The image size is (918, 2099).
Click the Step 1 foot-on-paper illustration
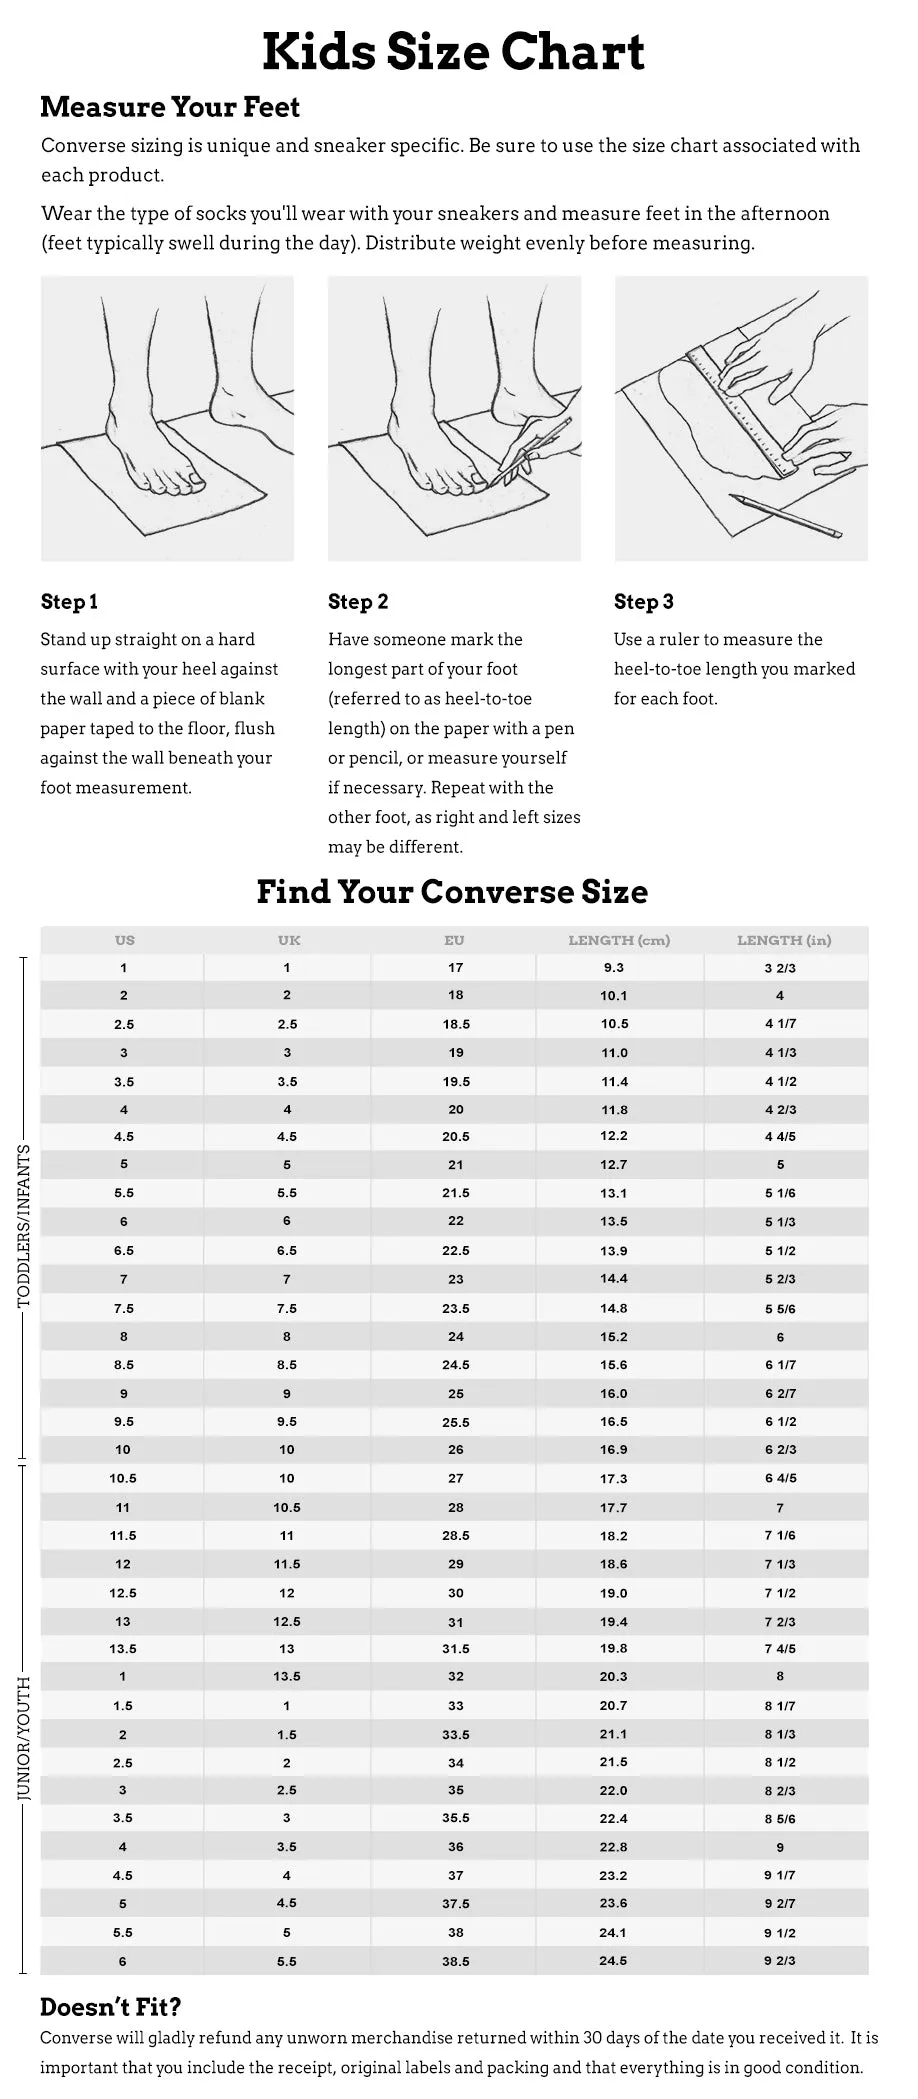click(167, 418)
